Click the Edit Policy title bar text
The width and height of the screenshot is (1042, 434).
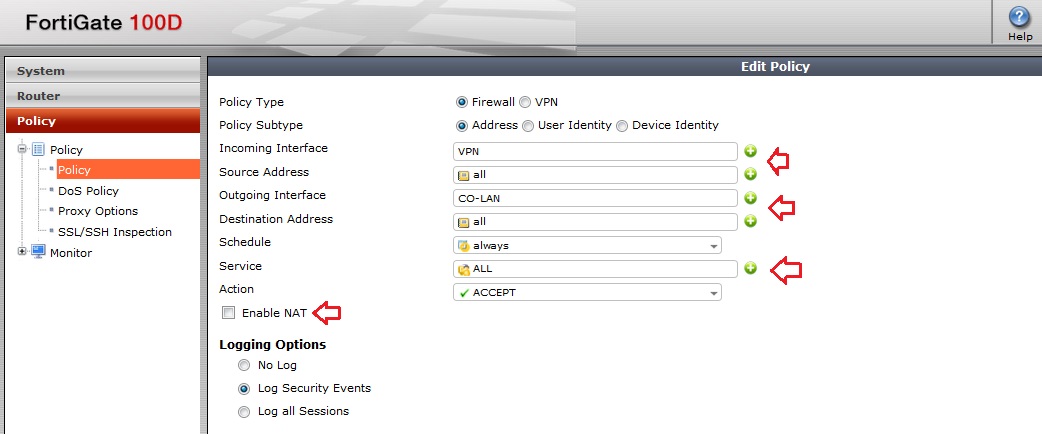click(776, 66)
